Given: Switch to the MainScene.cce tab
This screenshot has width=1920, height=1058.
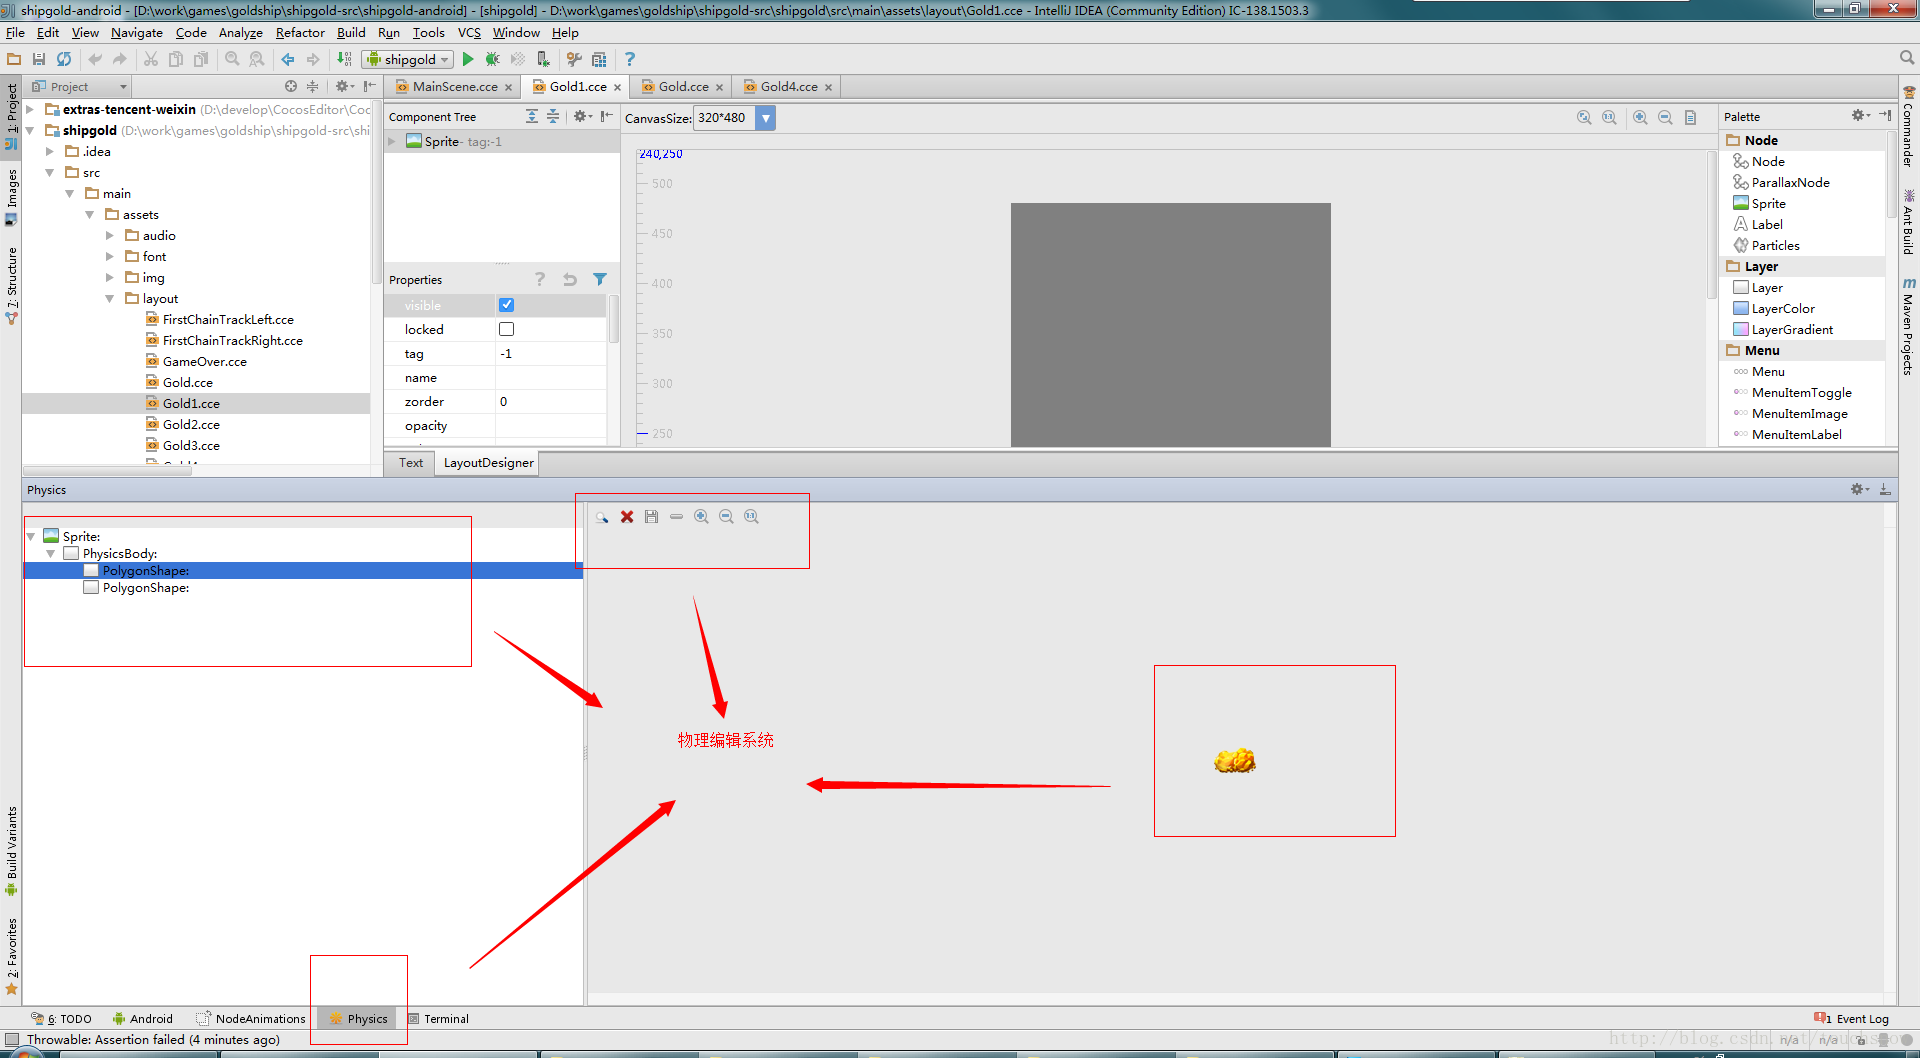Looking at the screenshot, I should [455, 87].
